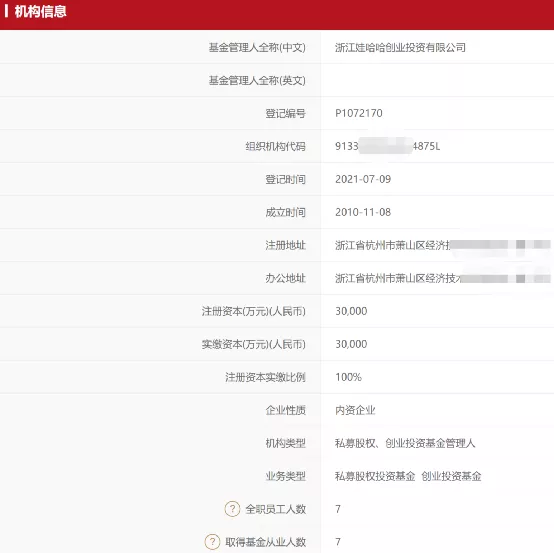
Task: Click the 内资企业 value
Action: pos(355,410)
